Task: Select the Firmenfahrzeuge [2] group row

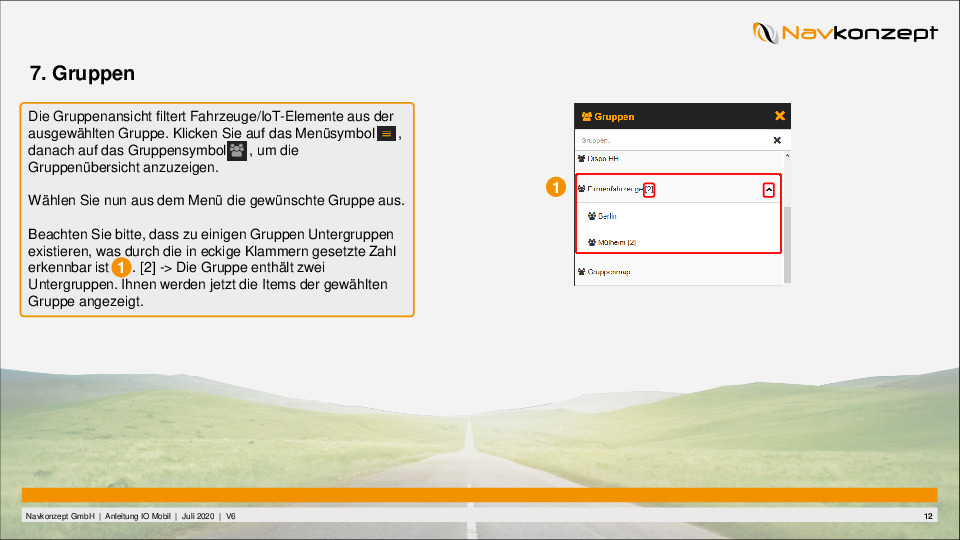Action: [678, 189]
